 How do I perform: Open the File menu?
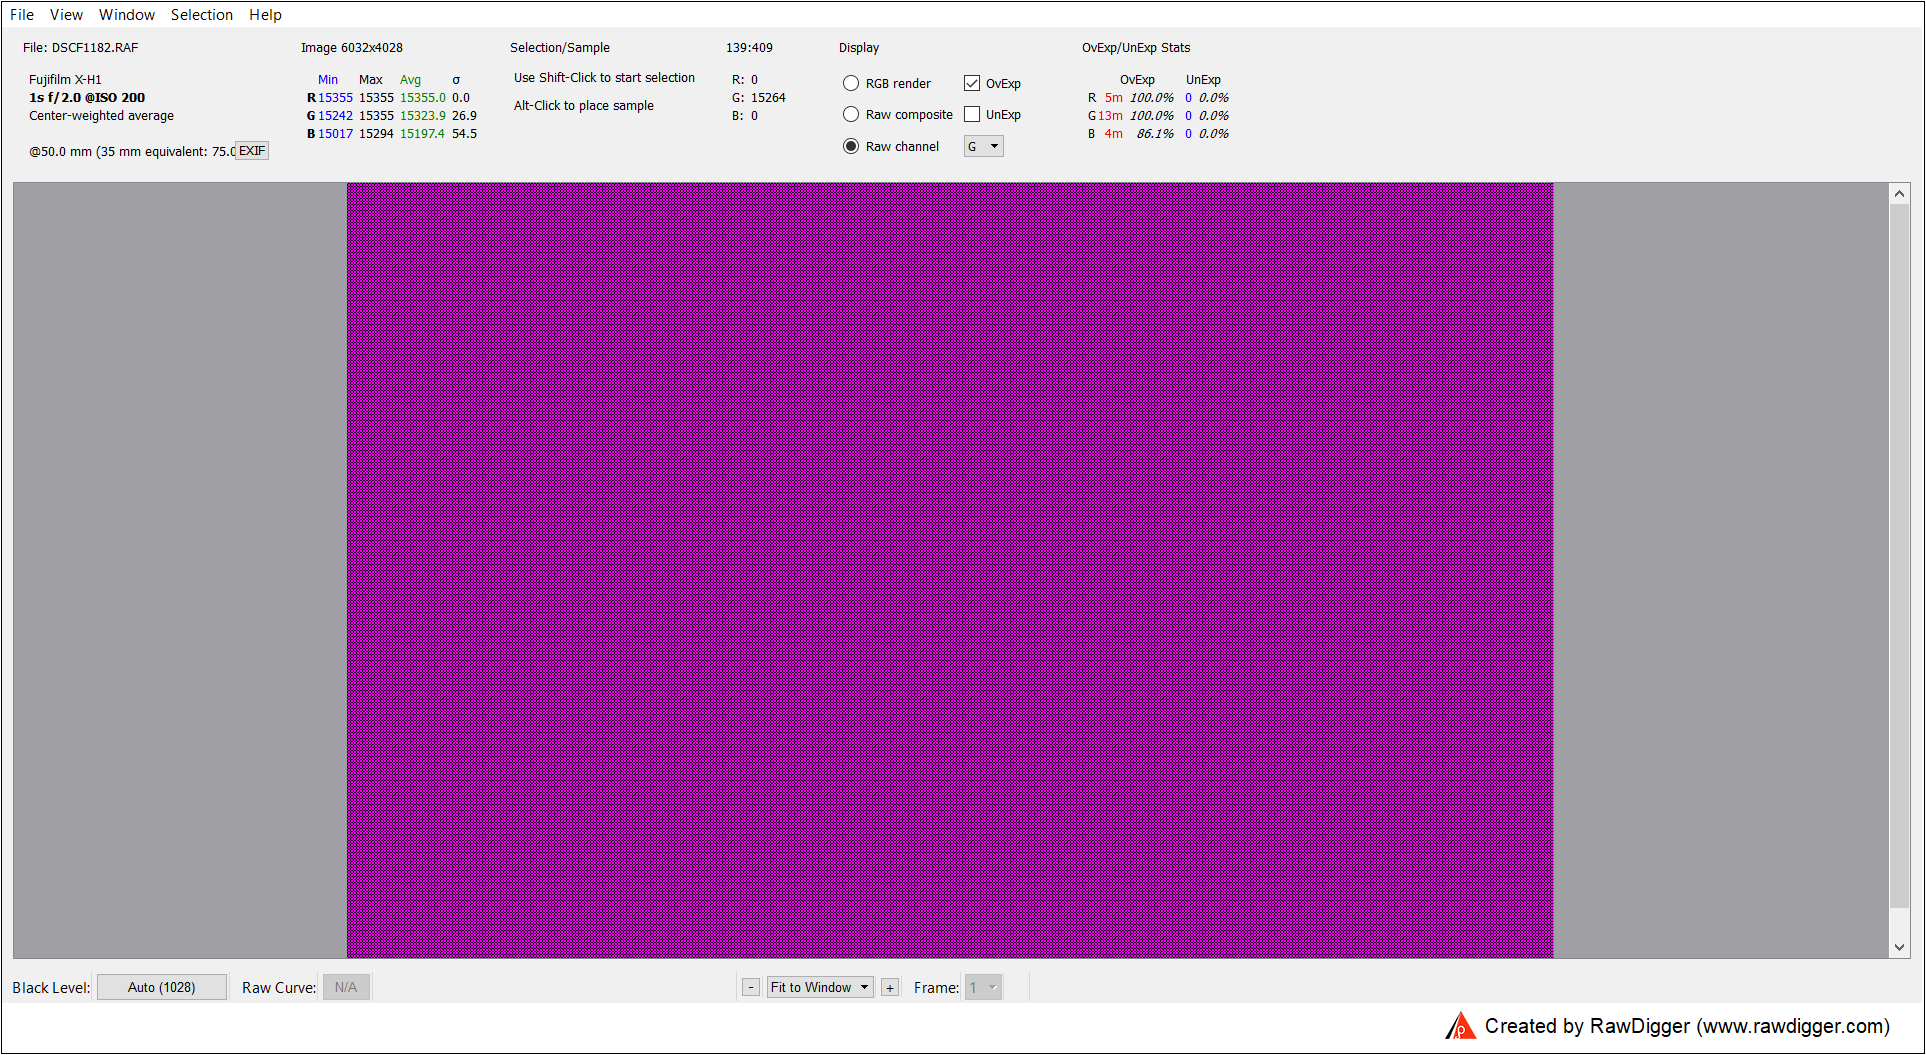pyautogui.click(x=22, y=15)
